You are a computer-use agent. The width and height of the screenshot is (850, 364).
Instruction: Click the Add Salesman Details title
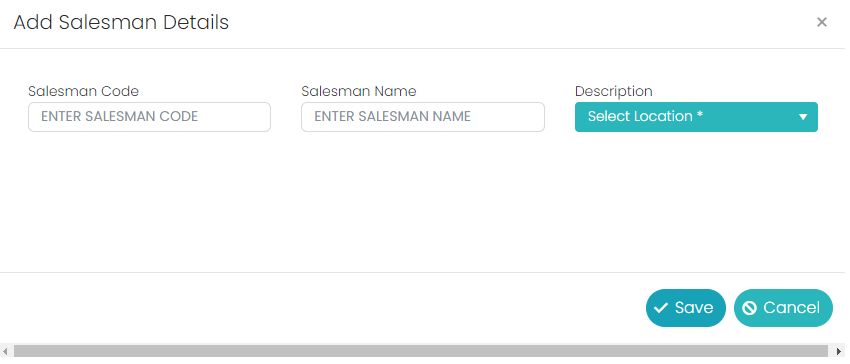click(121, 23)
